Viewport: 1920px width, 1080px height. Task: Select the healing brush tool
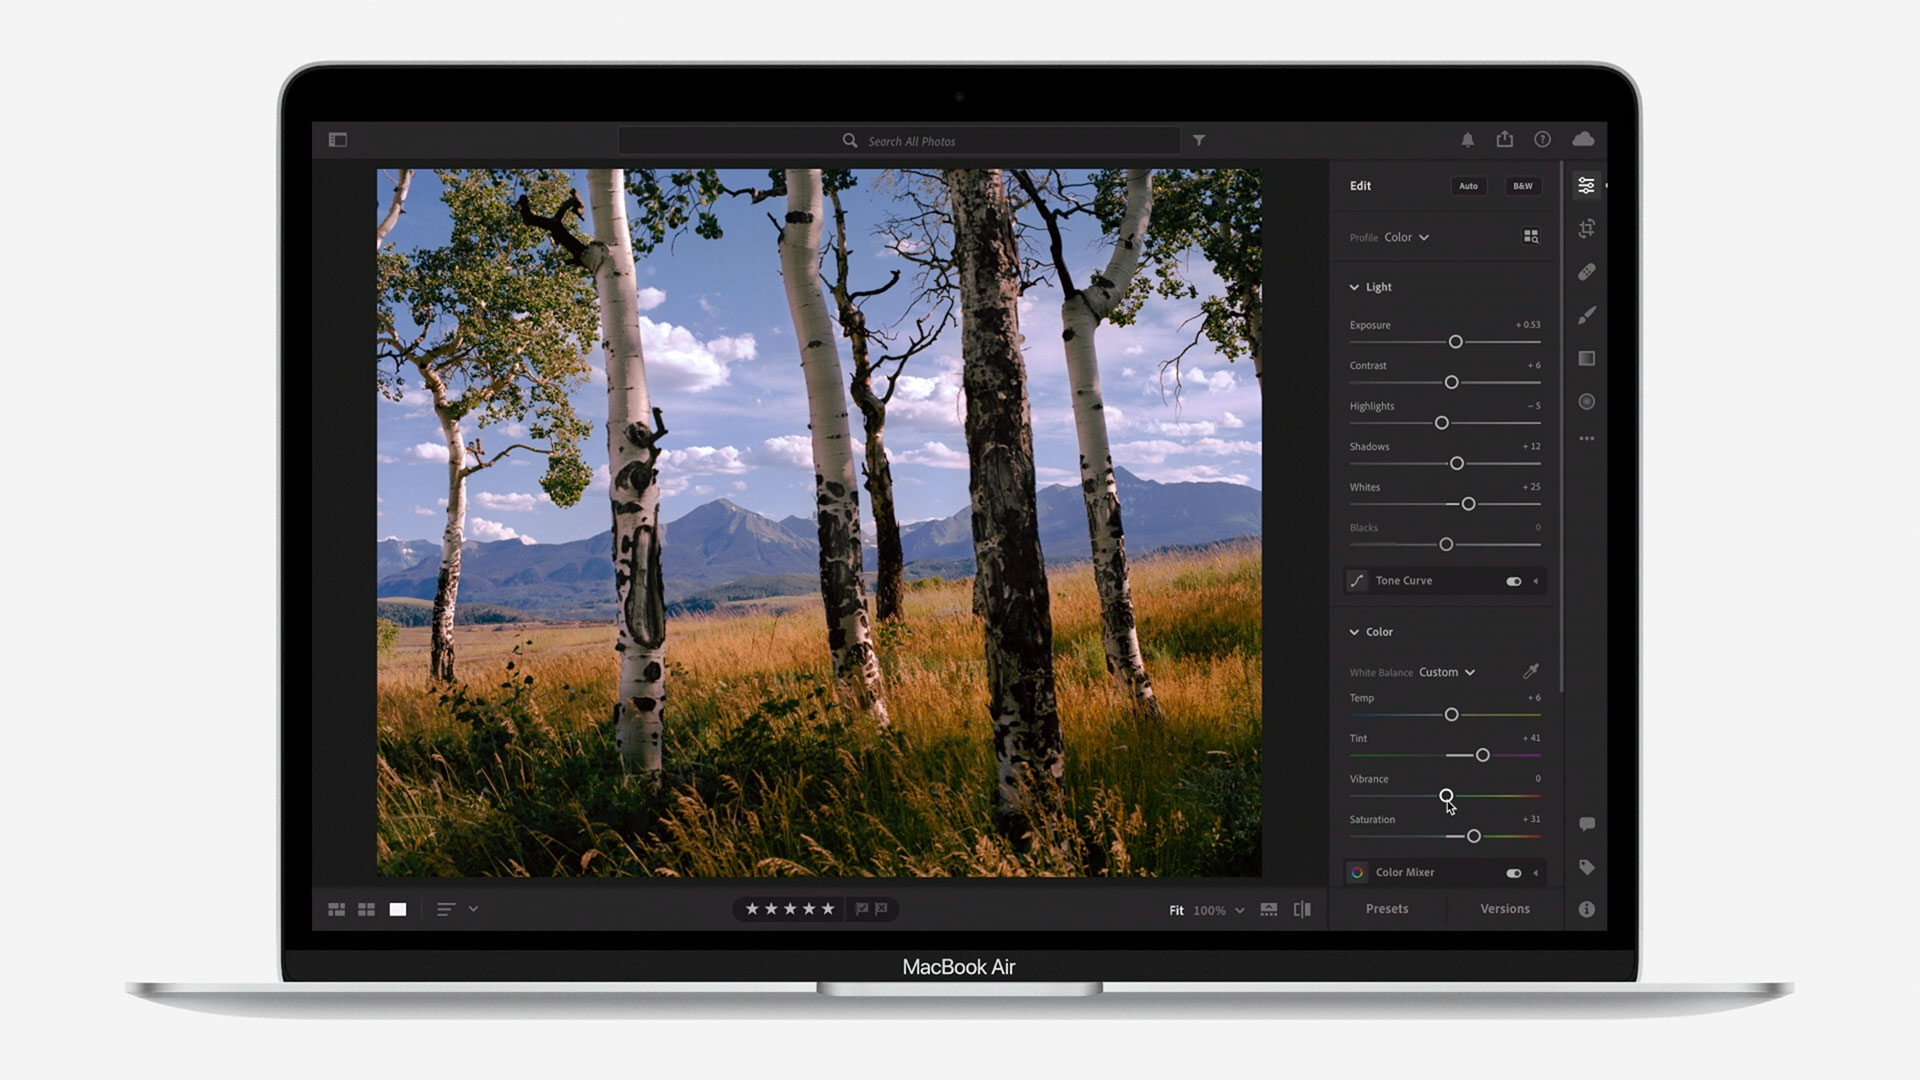coord(1586,272)
